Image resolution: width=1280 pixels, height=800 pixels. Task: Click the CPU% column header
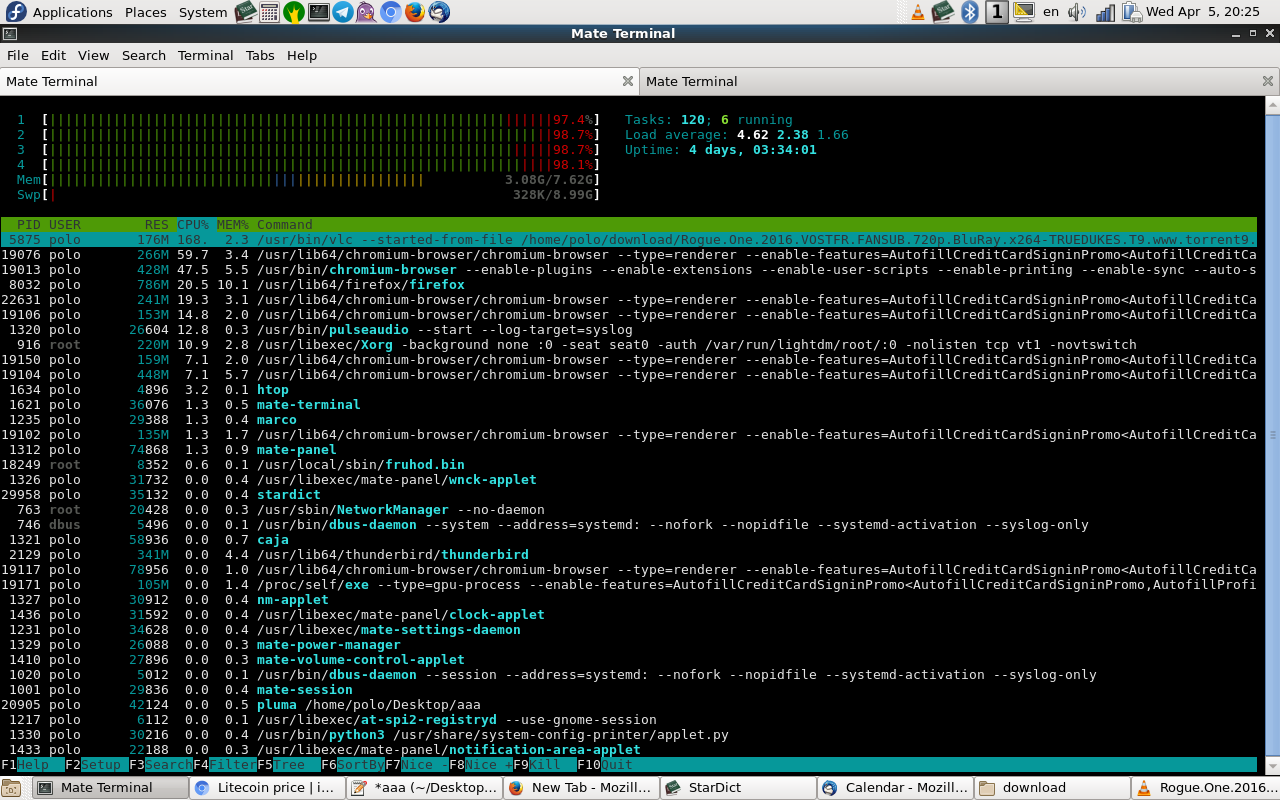coord(193,225)
